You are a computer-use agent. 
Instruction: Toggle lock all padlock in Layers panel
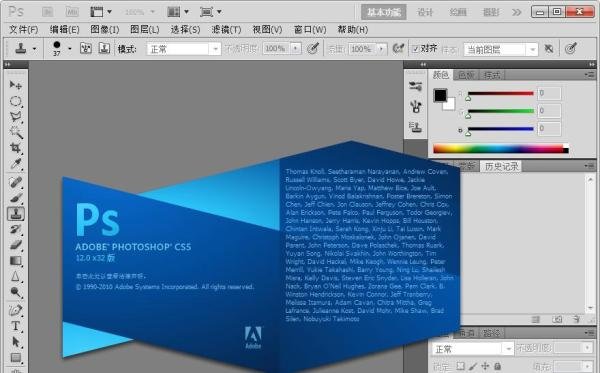pos(497,366)
